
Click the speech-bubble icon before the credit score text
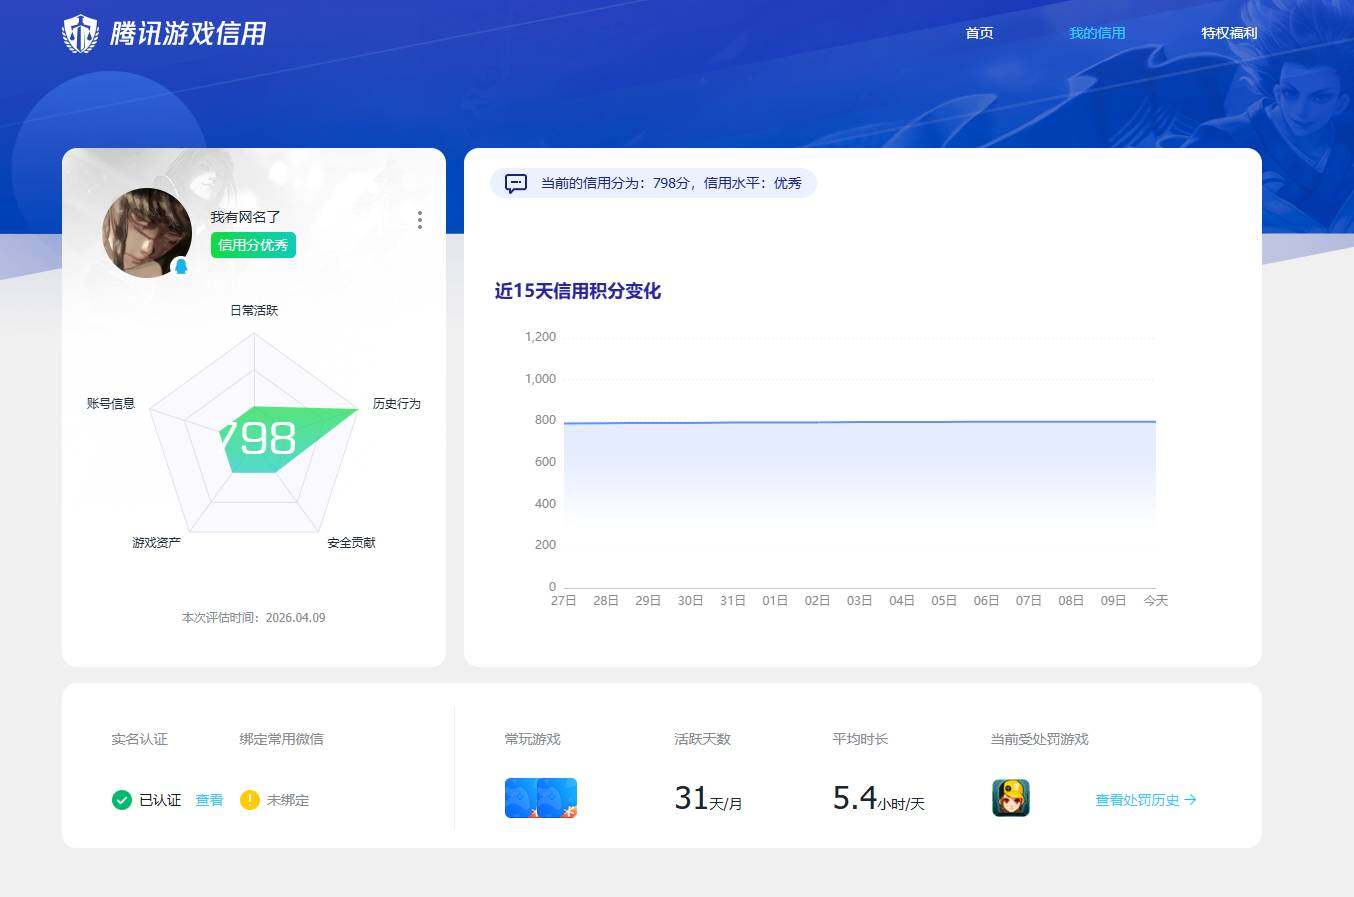(x=515, y=183)
